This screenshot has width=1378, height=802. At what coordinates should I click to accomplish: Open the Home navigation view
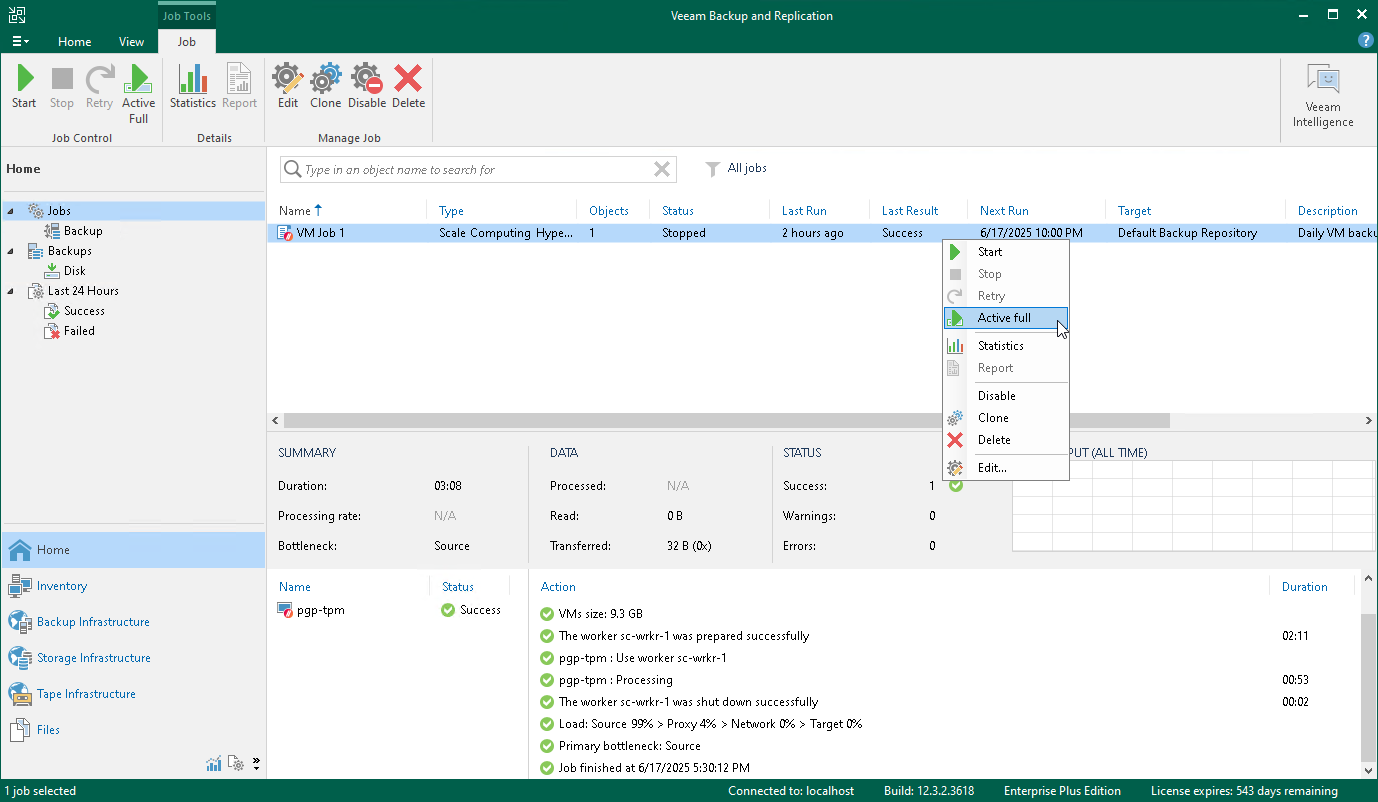point(133,550)
